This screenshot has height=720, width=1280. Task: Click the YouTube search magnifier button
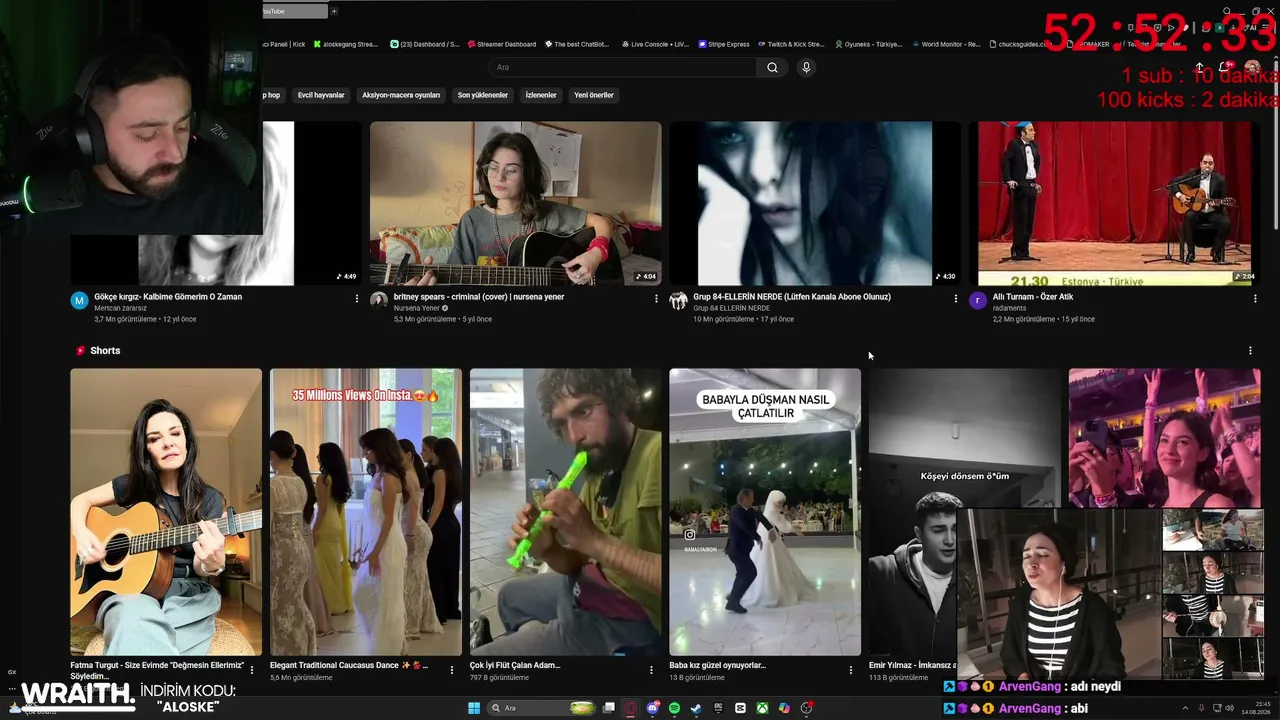point(772,67)
